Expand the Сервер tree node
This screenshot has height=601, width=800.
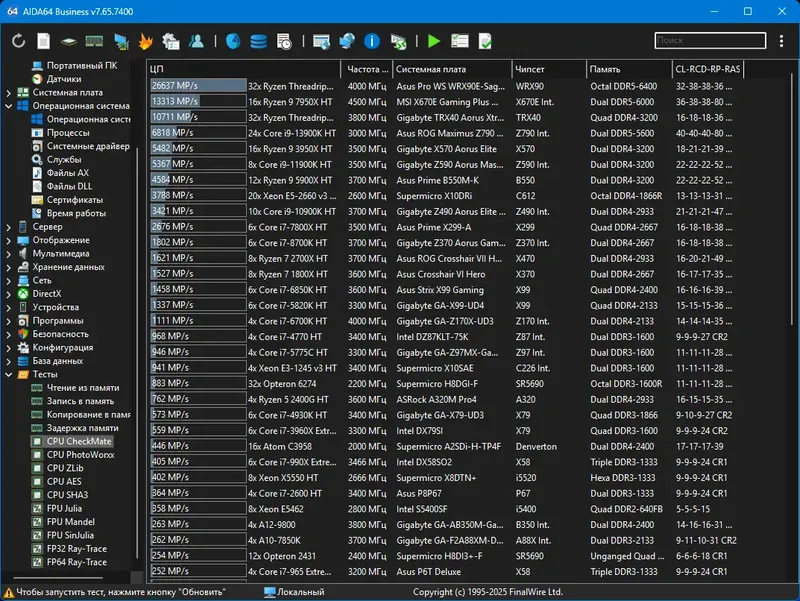coord(8,227)
